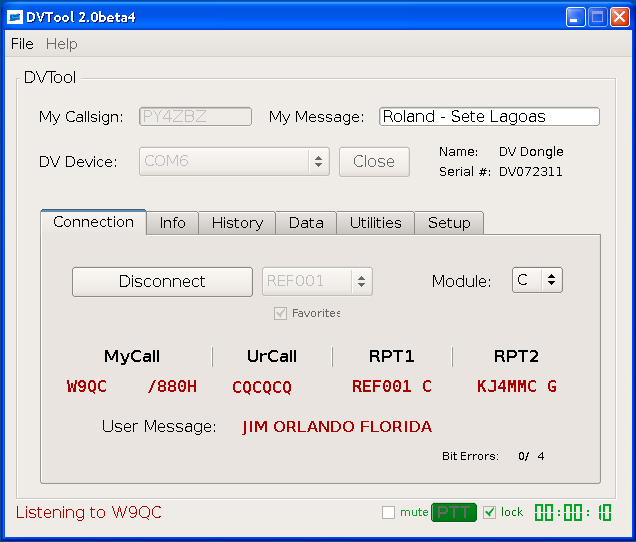Open the Module C dropdown
The width and height of the screenshot is (636, 542).
[x=537, y=280]
